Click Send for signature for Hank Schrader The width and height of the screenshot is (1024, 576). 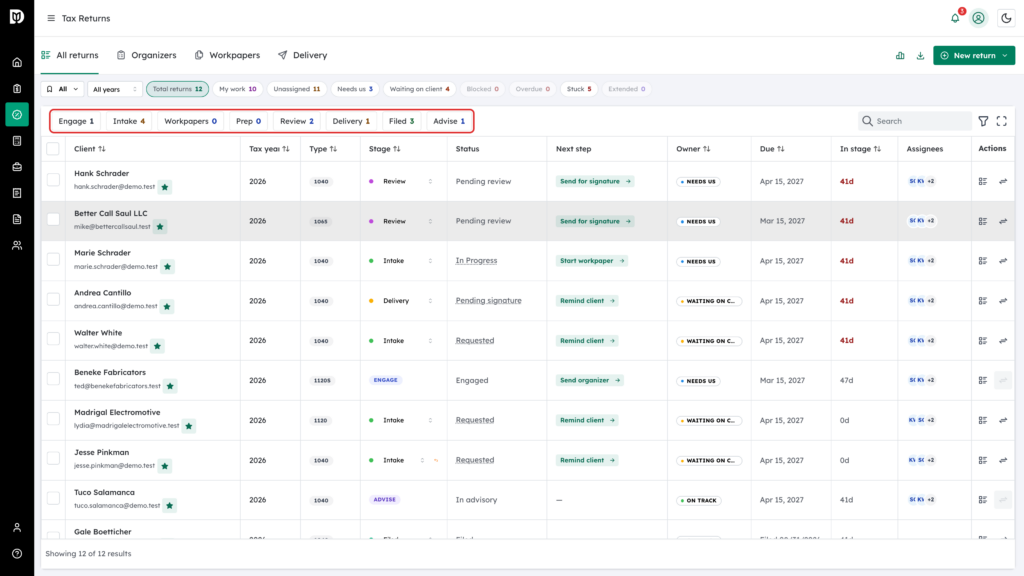(x=595, y=182)
